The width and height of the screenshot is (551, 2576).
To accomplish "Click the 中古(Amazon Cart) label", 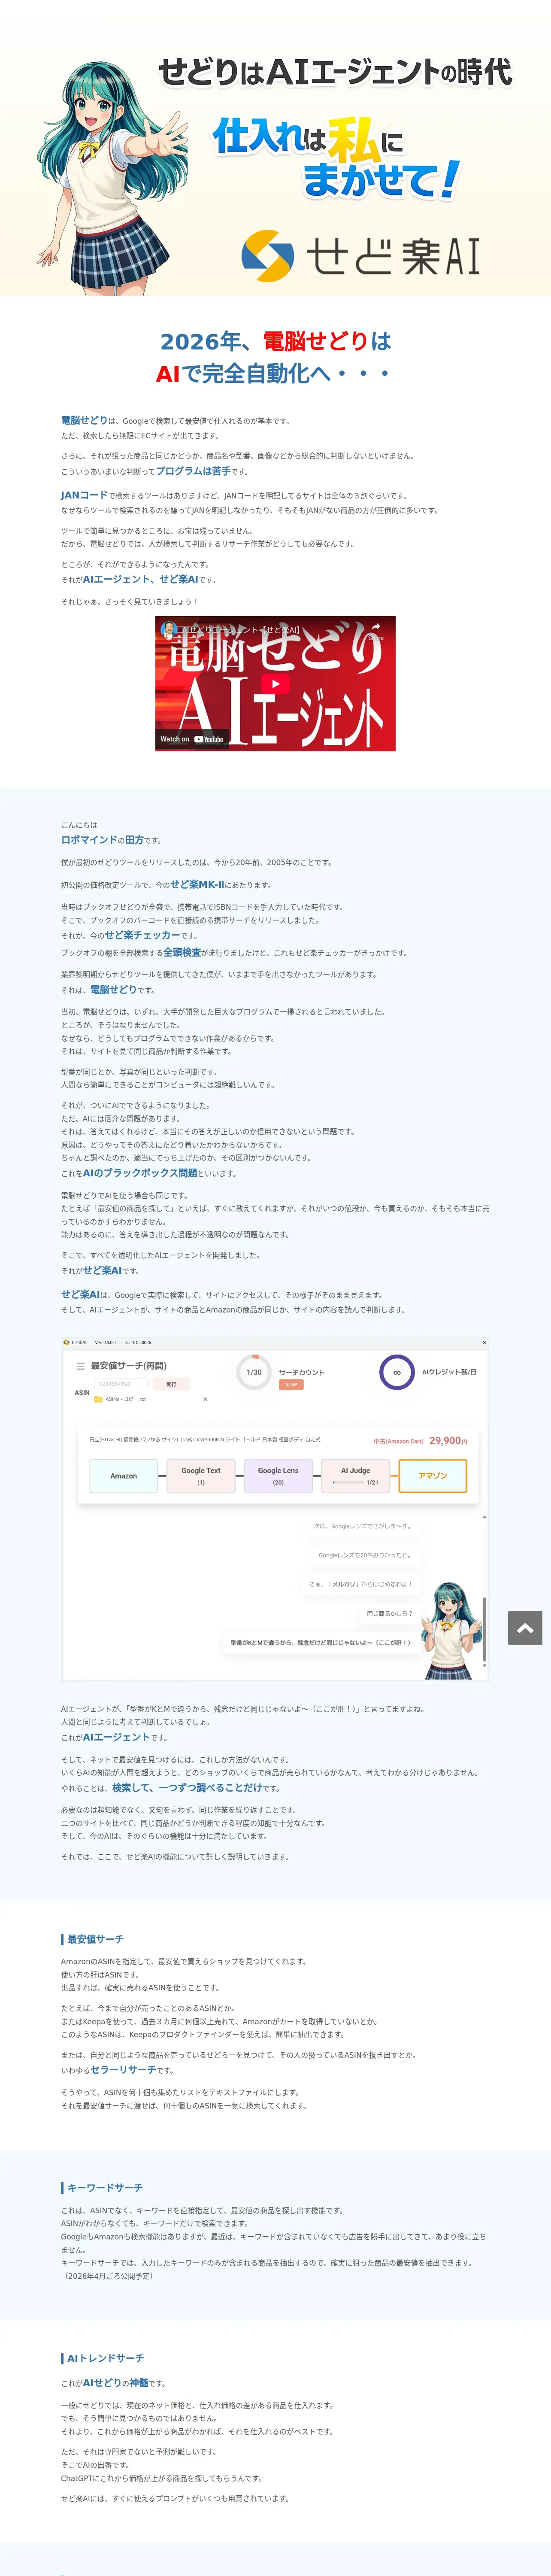I will coord(399,1442).
